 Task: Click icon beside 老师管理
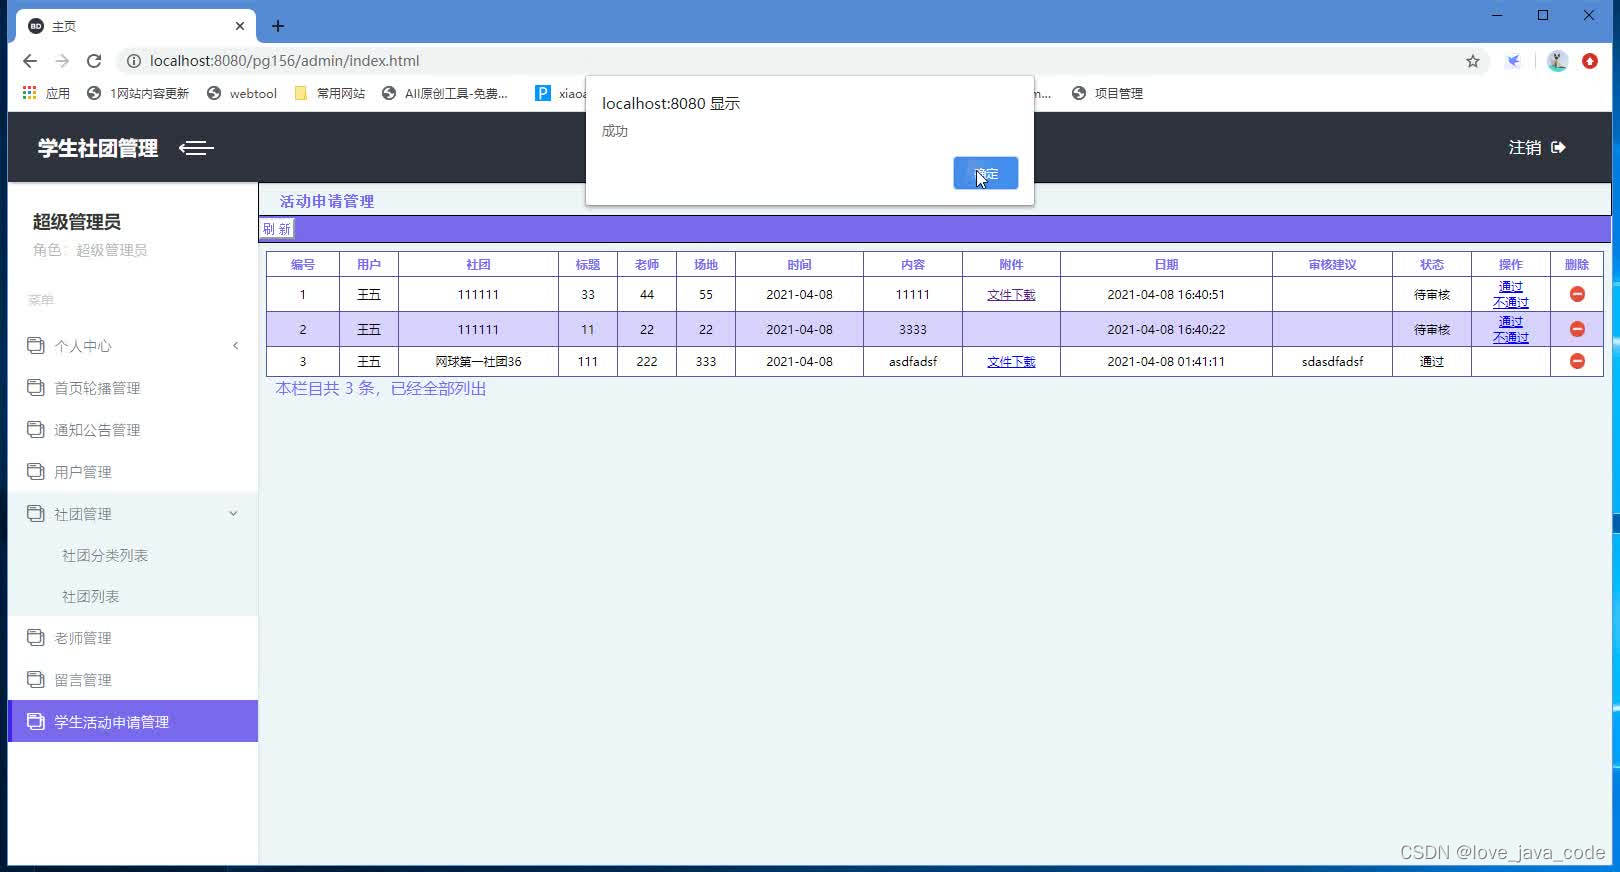coord(36,637)
